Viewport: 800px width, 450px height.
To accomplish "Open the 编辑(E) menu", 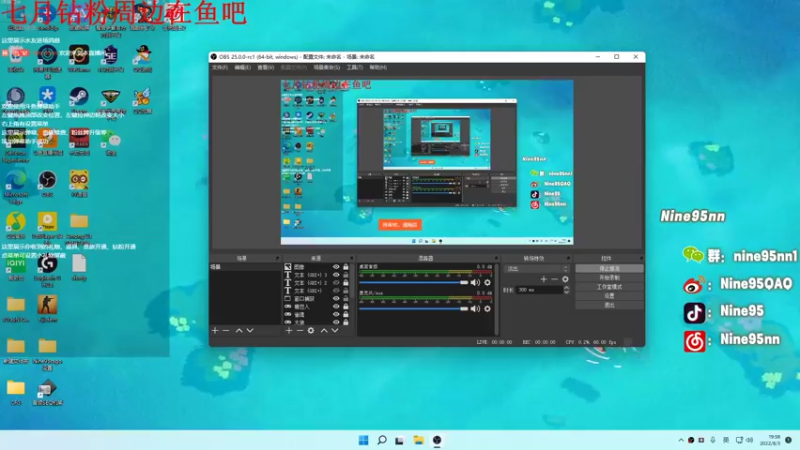I will coord(242,67).
